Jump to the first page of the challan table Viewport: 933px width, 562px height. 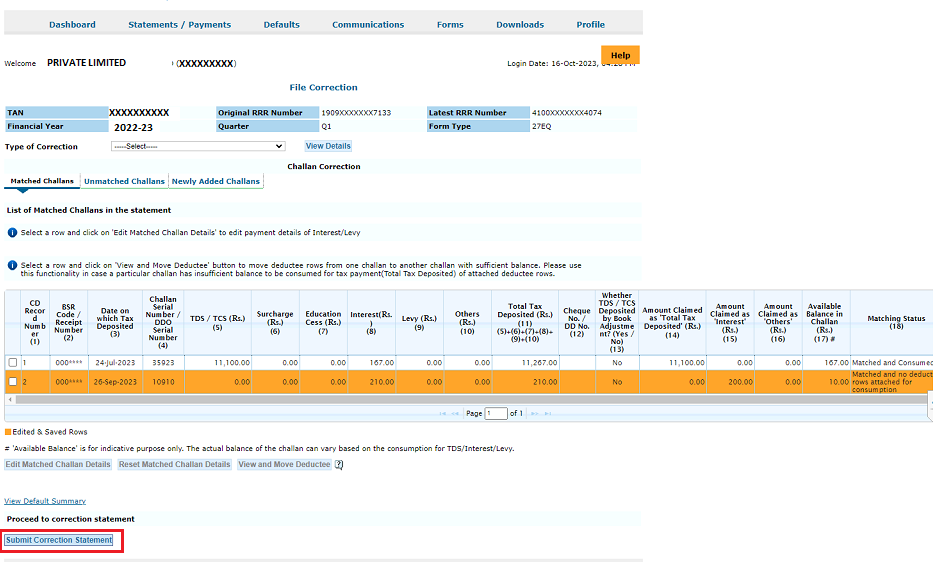(x=445, y=413)
